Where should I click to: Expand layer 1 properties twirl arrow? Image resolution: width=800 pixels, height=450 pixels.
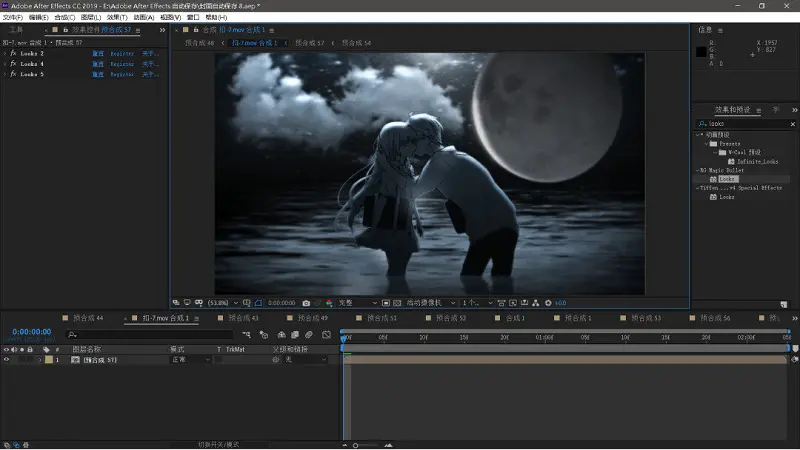pyautogui.click(x=40, y=360)
